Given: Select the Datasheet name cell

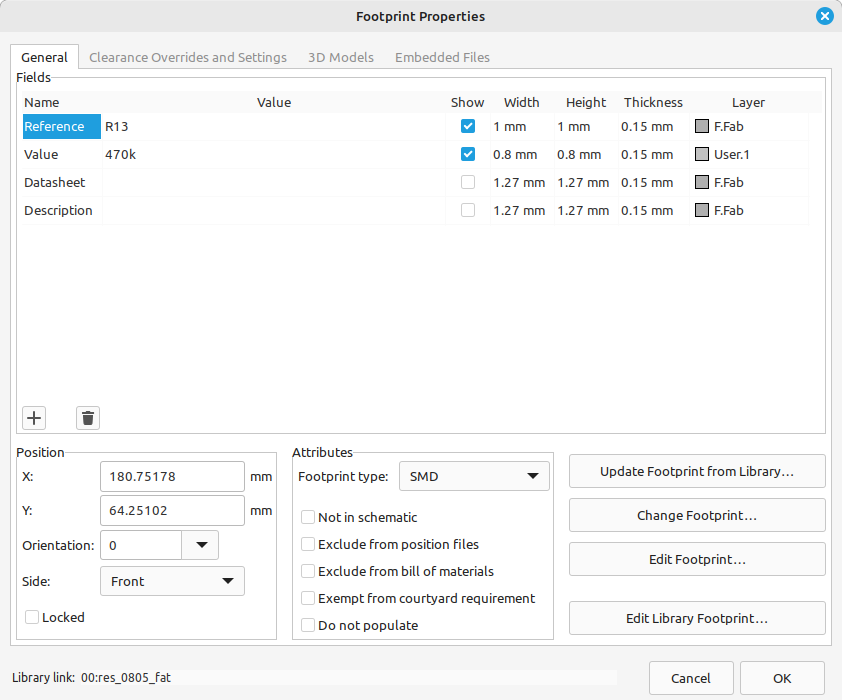Looking at the screenshot, I should pos(62,182).
